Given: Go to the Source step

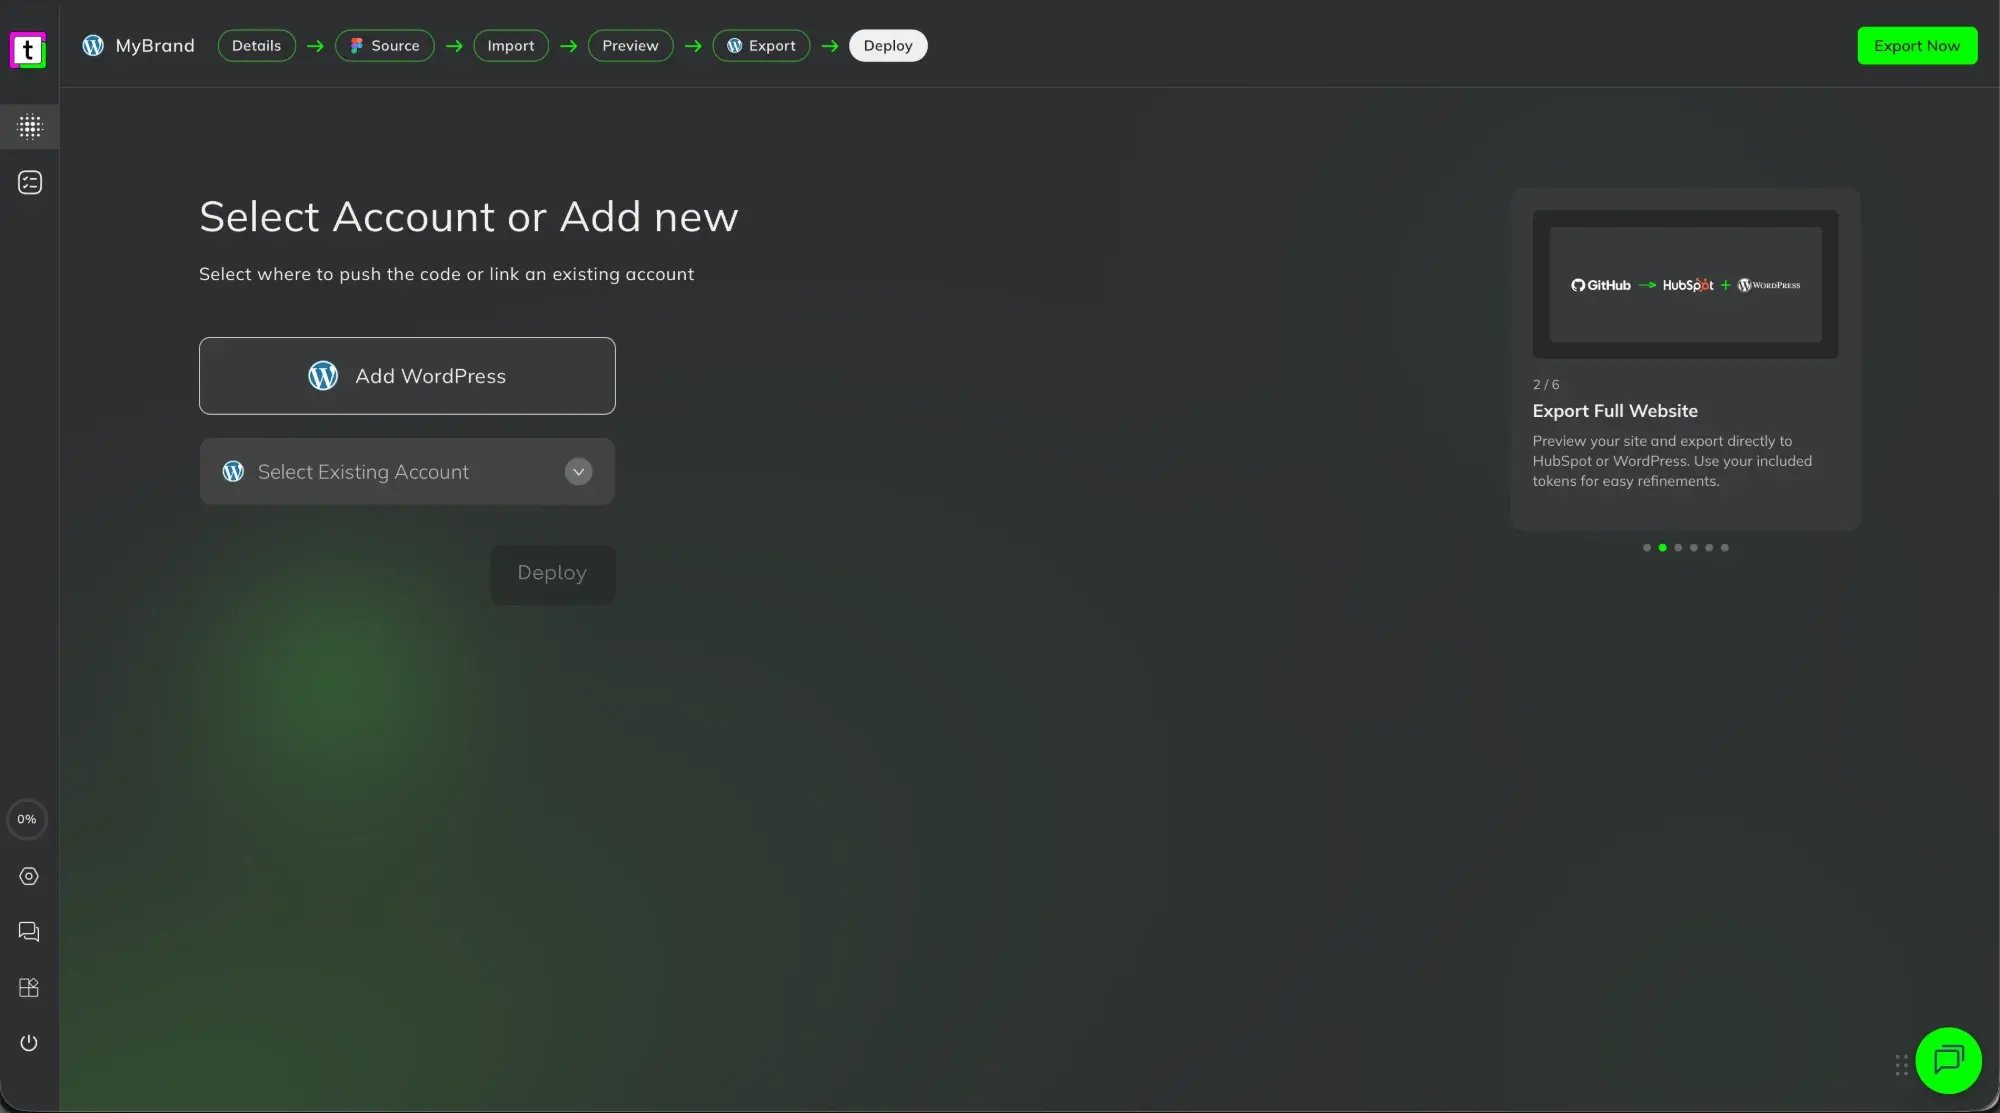Looking at the screenshot, I should (384, 45).
